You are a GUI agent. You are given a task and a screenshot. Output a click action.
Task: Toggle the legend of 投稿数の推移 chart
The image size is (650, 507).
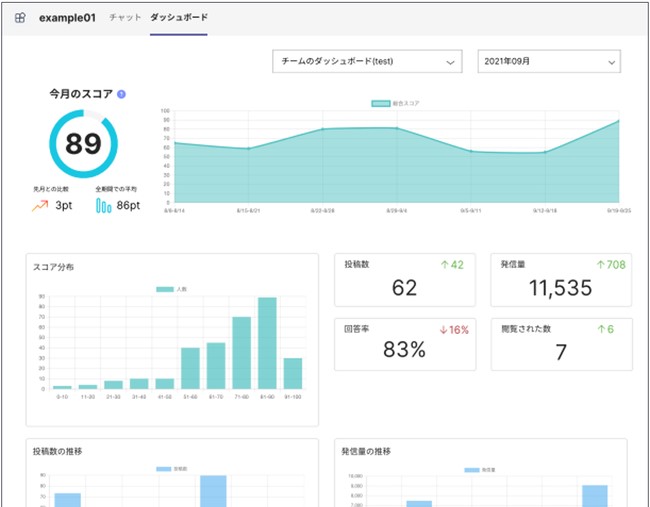coord(172,469)
